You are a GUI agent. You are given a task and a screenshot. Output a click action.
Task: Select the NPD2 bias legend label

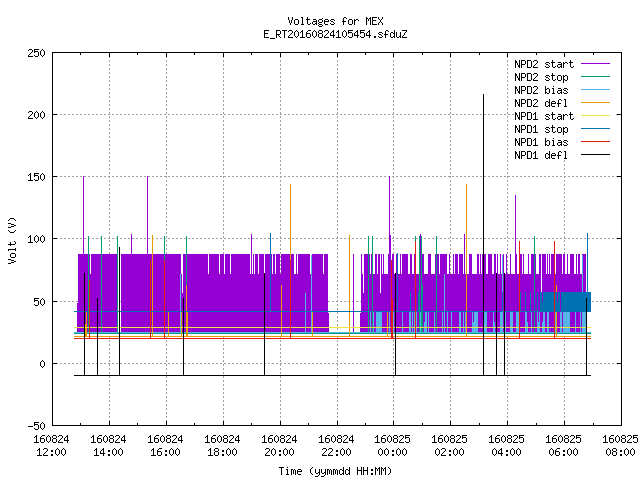(x=541, y=90)
